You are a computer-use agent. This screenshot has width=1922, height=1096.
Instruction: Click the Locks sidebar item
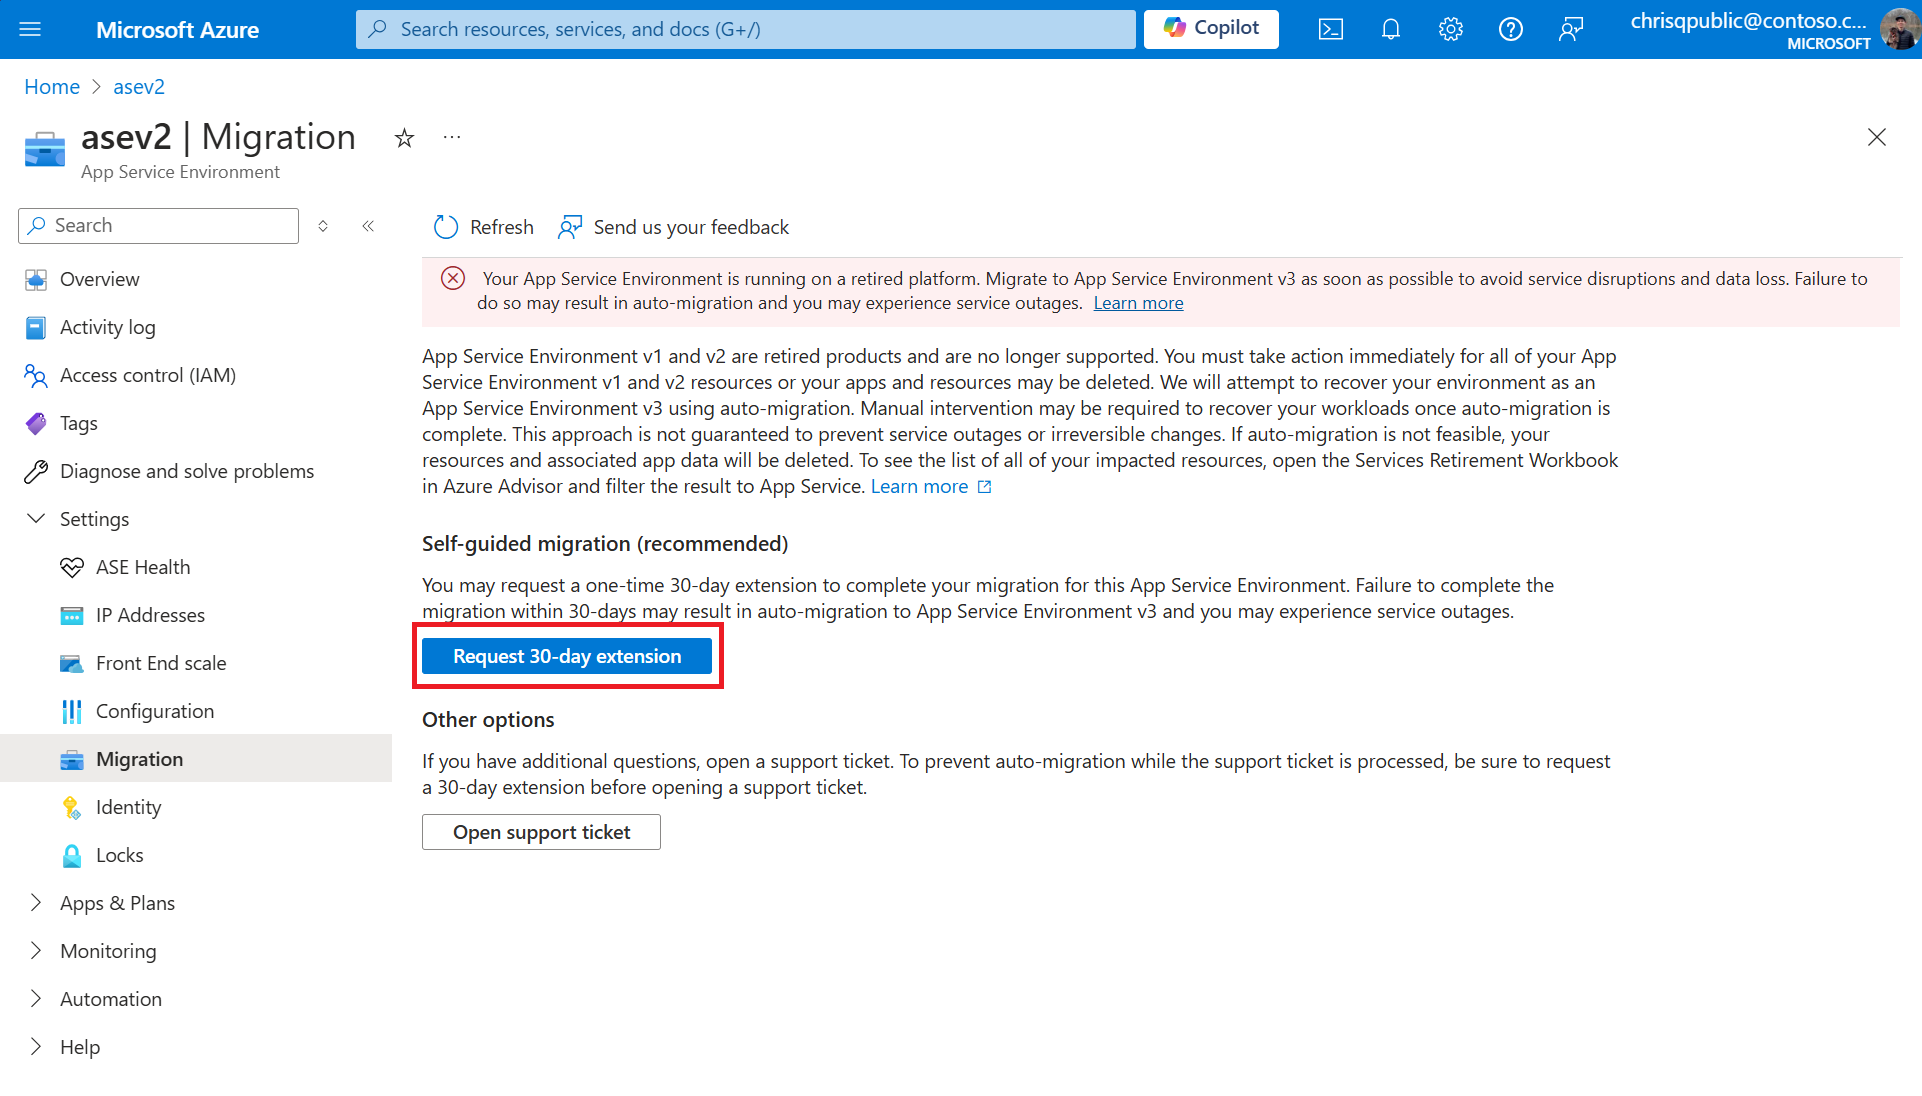pyautogui.click(x=119, y=853)
